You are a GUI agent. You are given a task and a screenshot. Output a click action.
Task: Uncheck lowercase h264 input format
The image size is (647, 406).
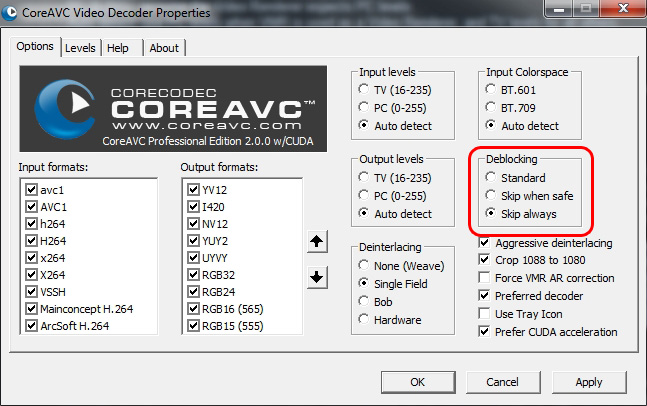[31, 224]
